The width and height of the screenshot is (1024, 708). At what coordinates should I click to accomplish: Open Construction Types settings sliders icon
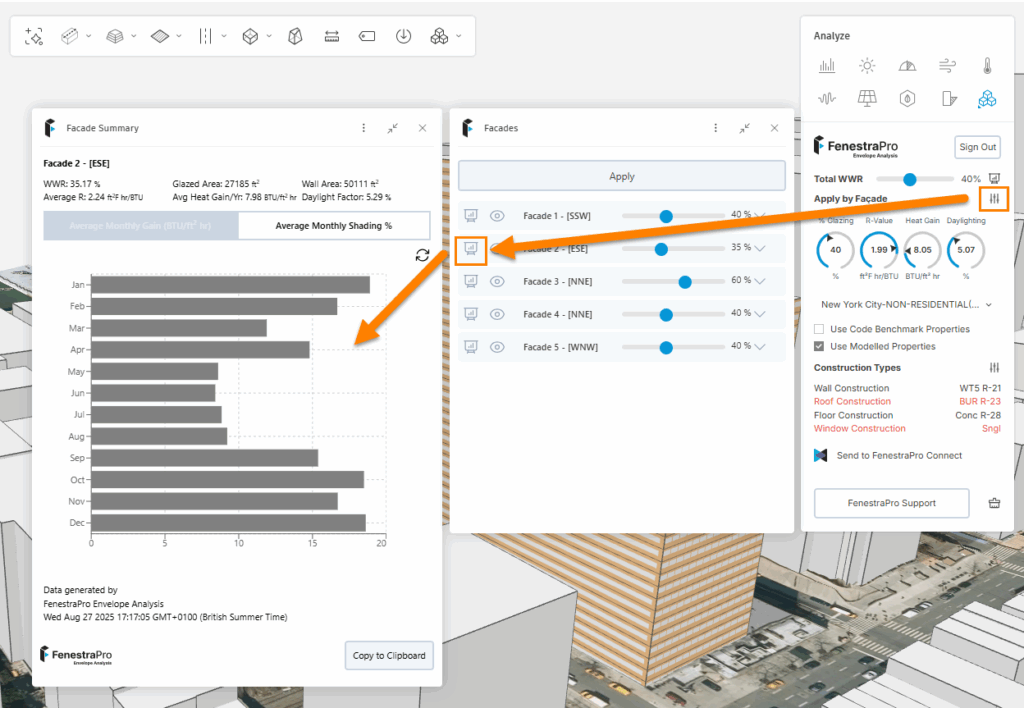pyautogui.click(x=994, y=368)
